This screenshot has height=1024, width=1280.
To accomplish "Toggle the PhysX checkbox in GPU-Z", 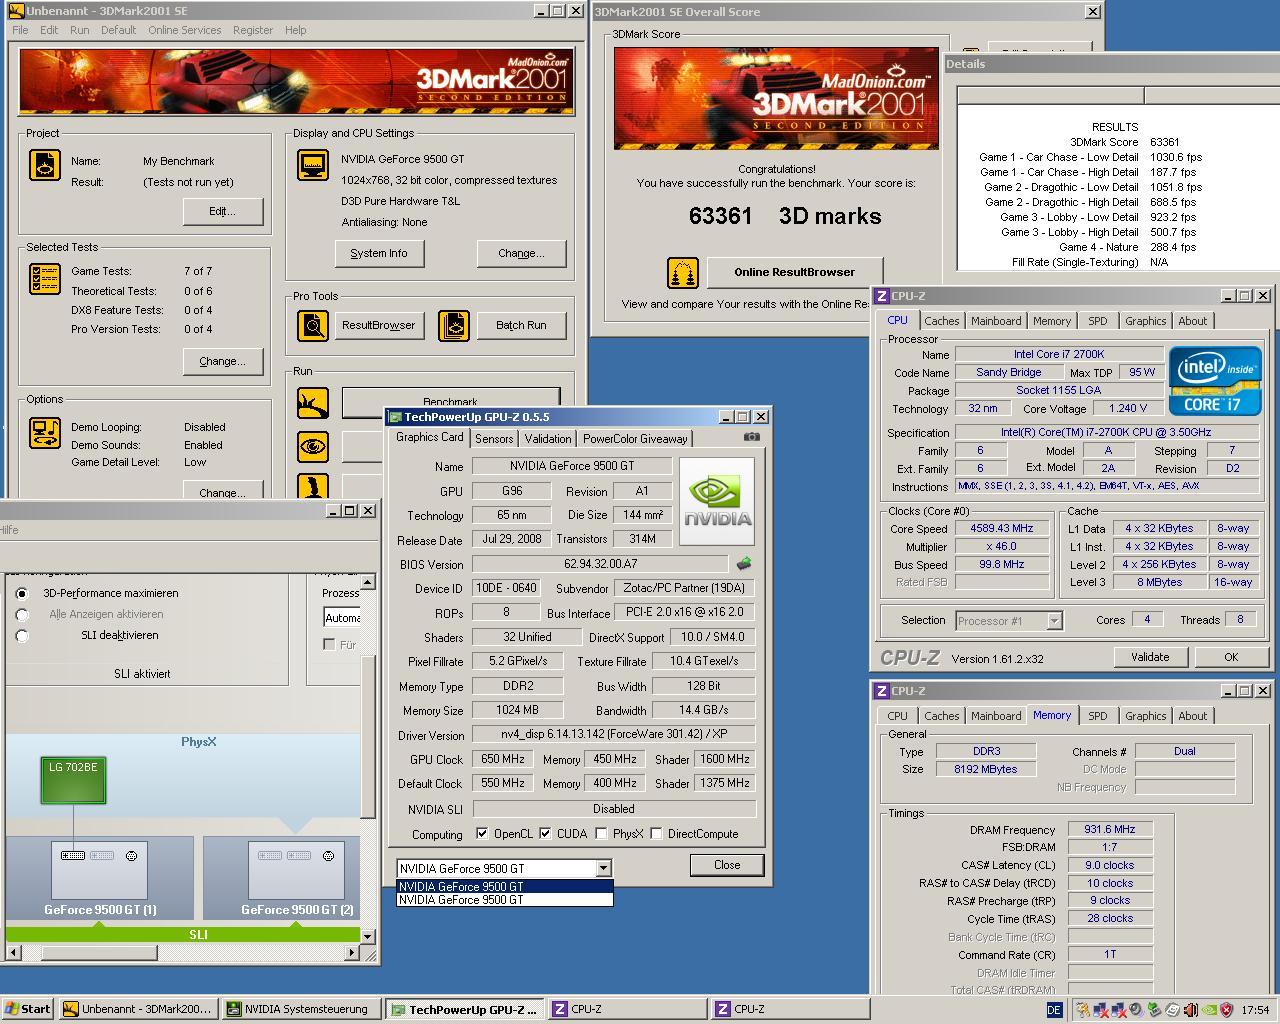I will point(601,833).
